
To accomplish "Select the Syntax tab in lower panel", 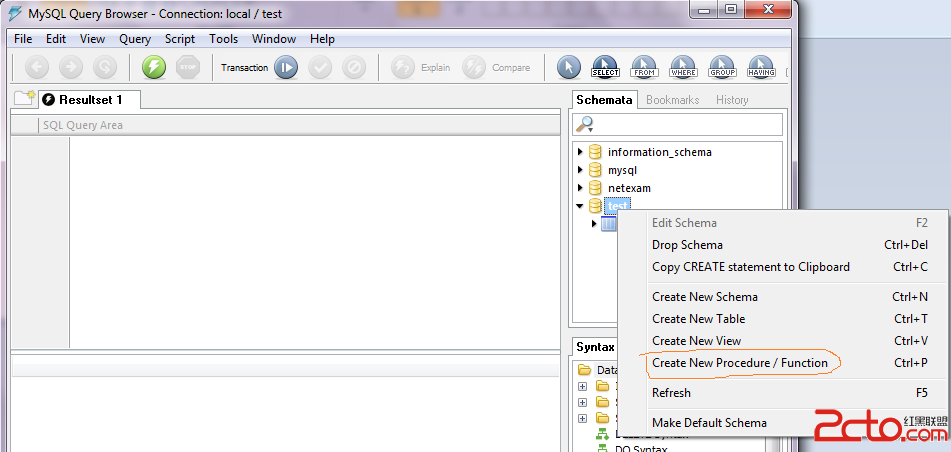I will (595, 348).
